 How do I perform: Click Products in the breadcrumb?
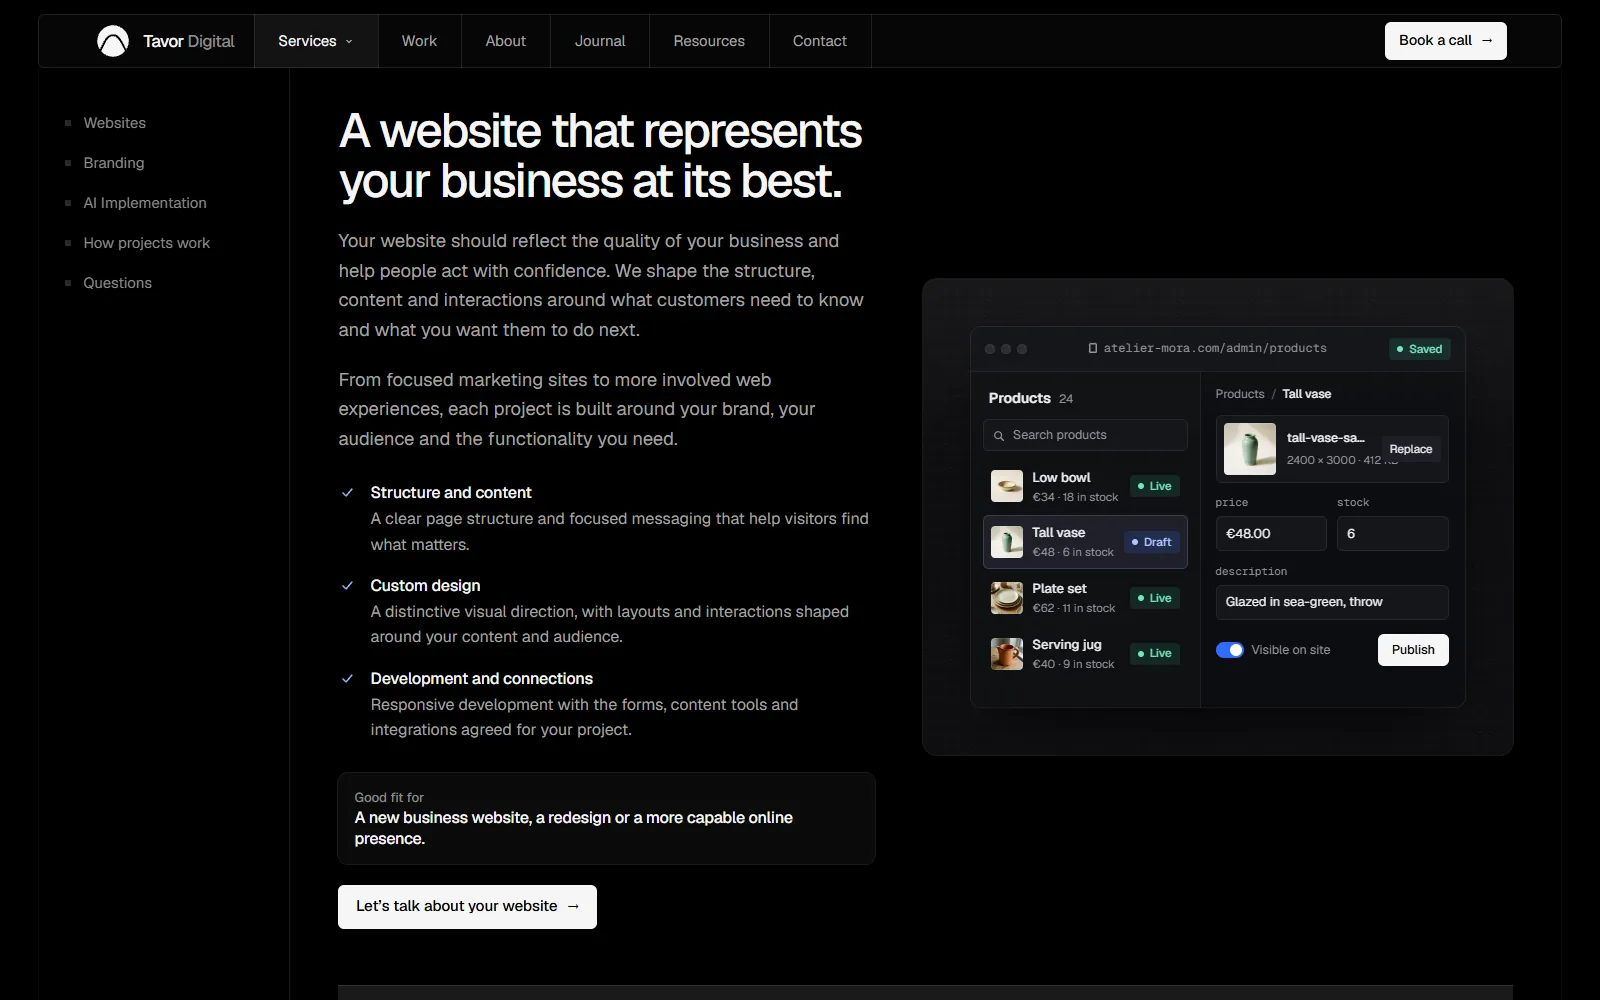pyautogui.click(x=1240, y=394)
